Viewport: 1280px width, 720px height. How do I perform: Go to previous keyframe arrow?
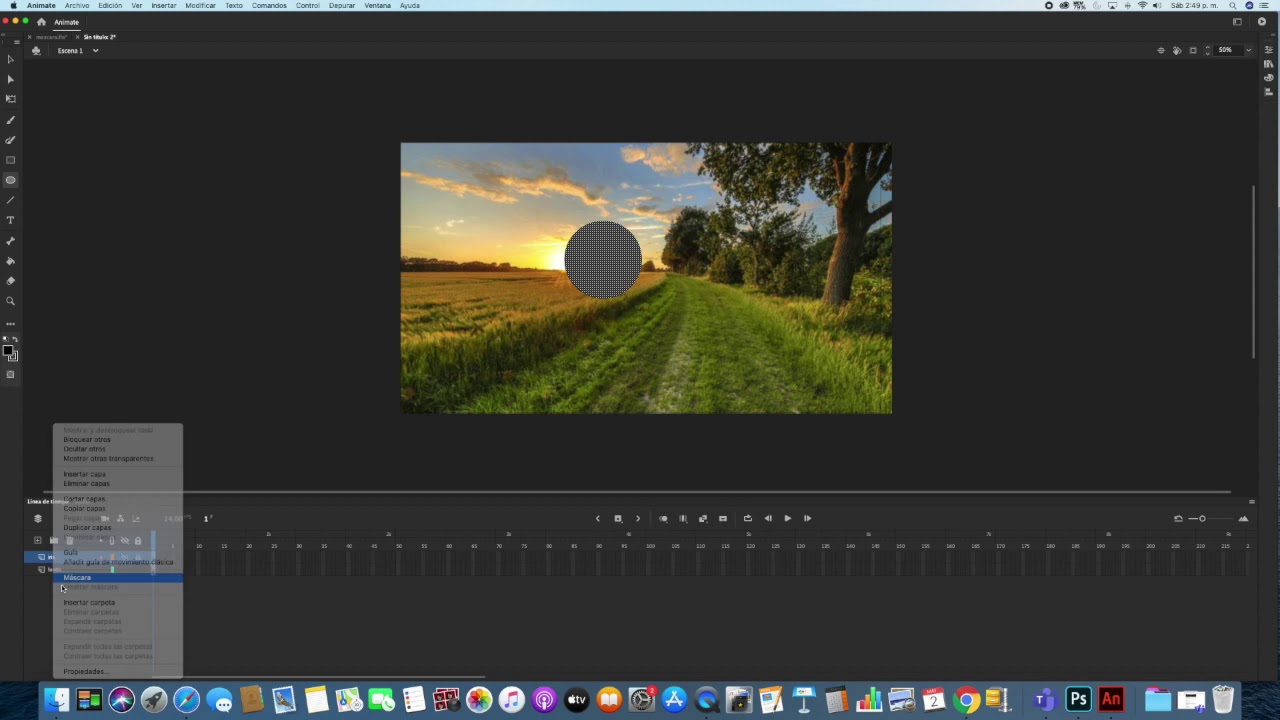(x=598, y=518)
